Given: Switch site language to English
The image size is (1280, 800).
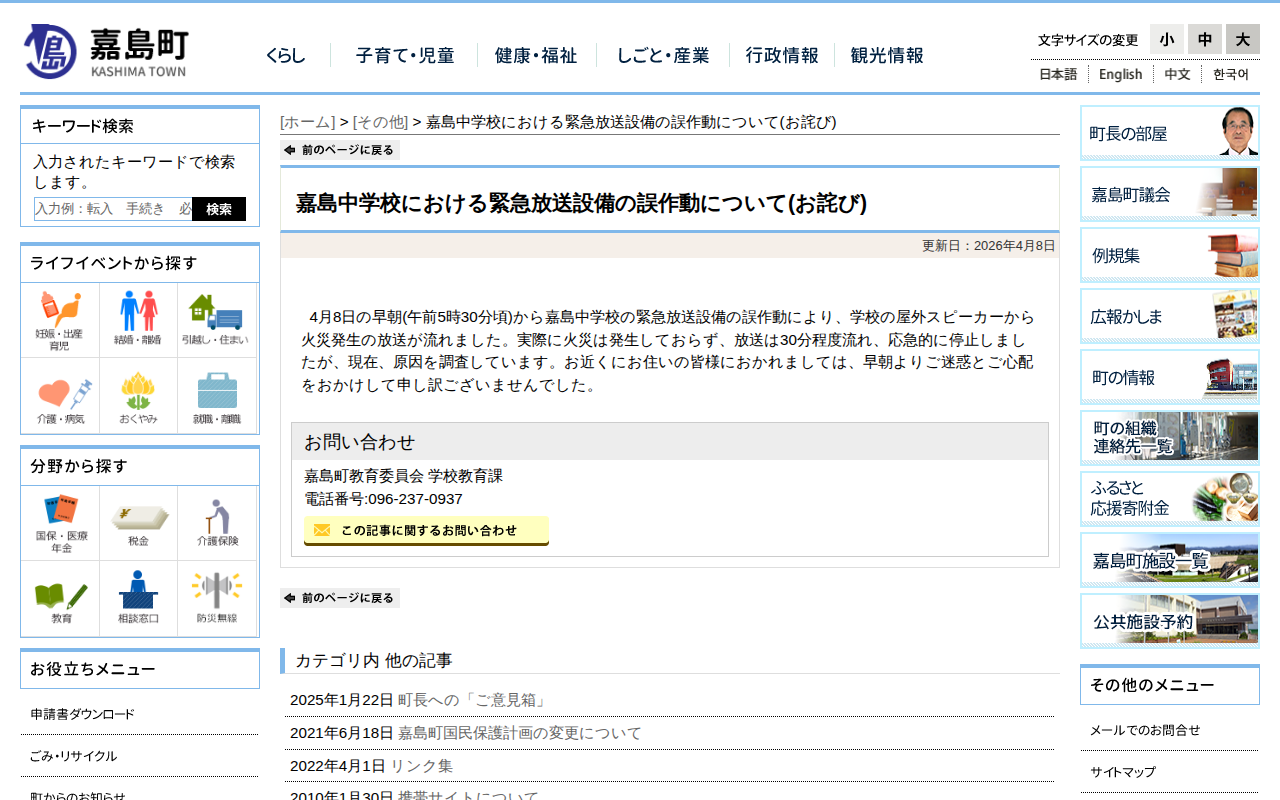Looking at the screenshot, I should click(x=1120, y=74).
